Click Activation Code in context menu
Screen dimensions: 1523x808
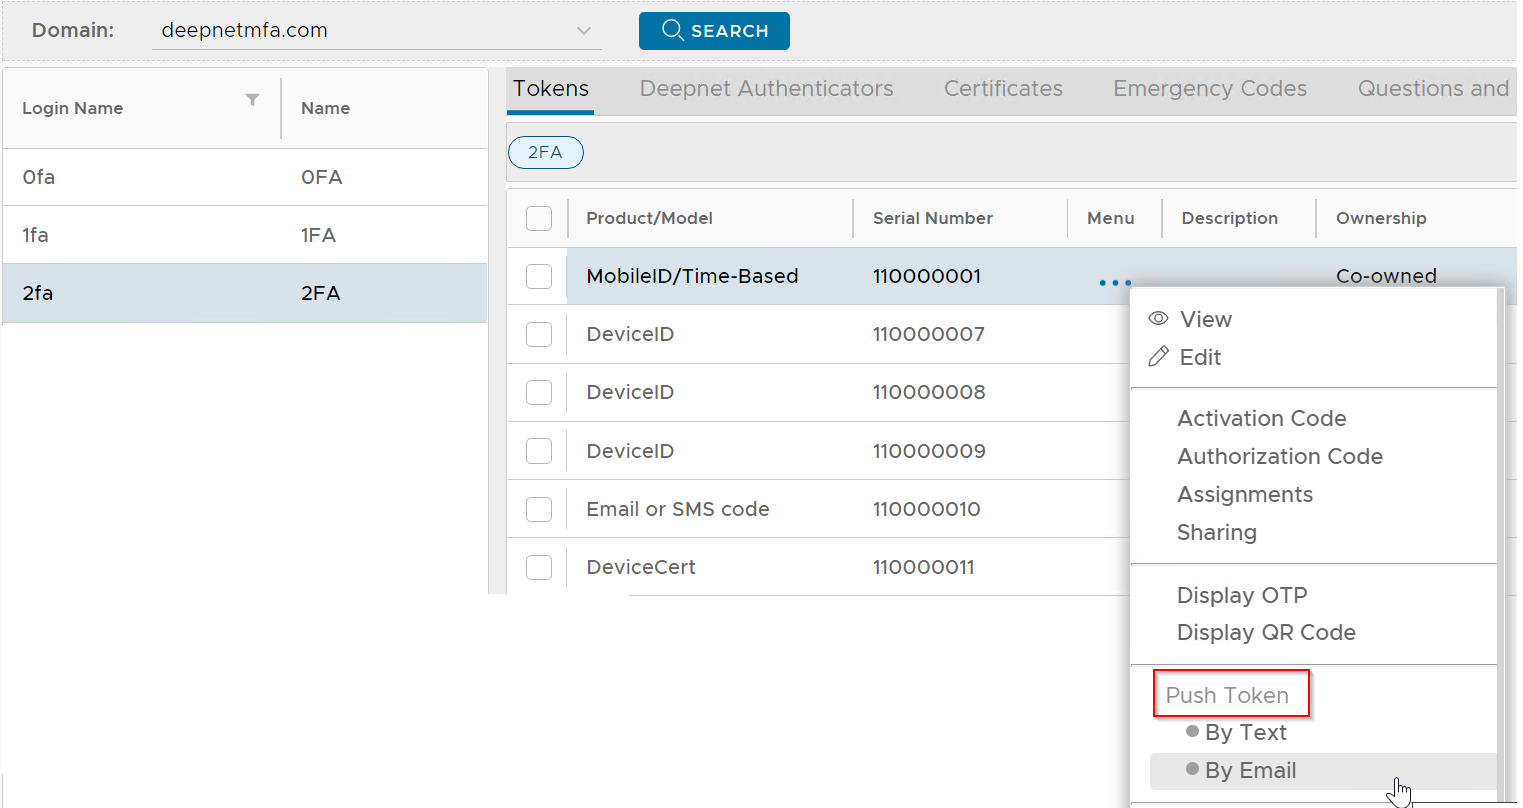pos(1261,418)
